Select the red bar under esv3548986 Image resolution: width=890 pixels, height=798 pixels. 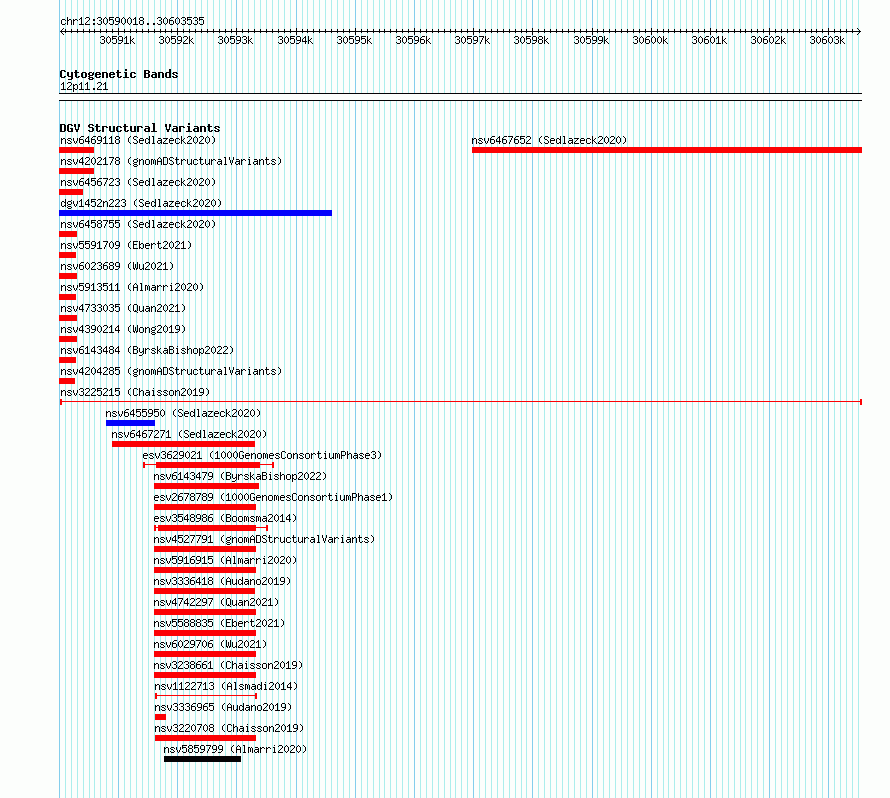click(211, 528)
